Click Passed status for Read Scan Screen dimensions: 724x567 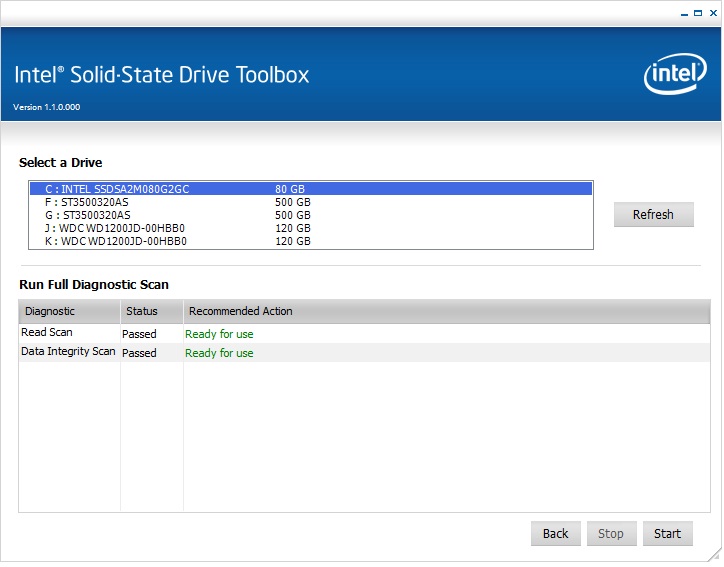tap(139, 334)
